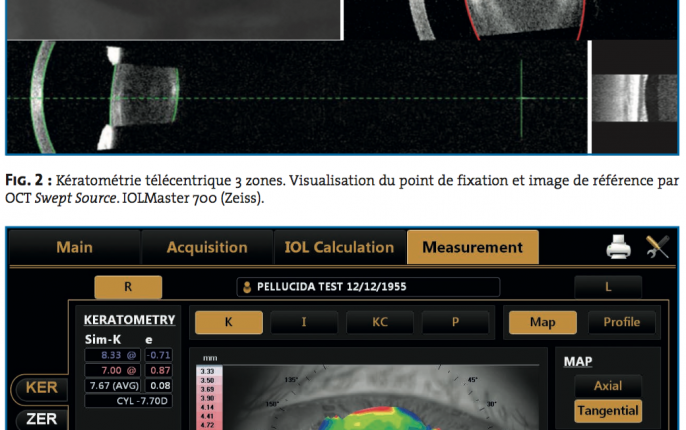
Task: Click the retinal fixation thumbnail beside the OCT scan
Action: (x=635, y=98)
